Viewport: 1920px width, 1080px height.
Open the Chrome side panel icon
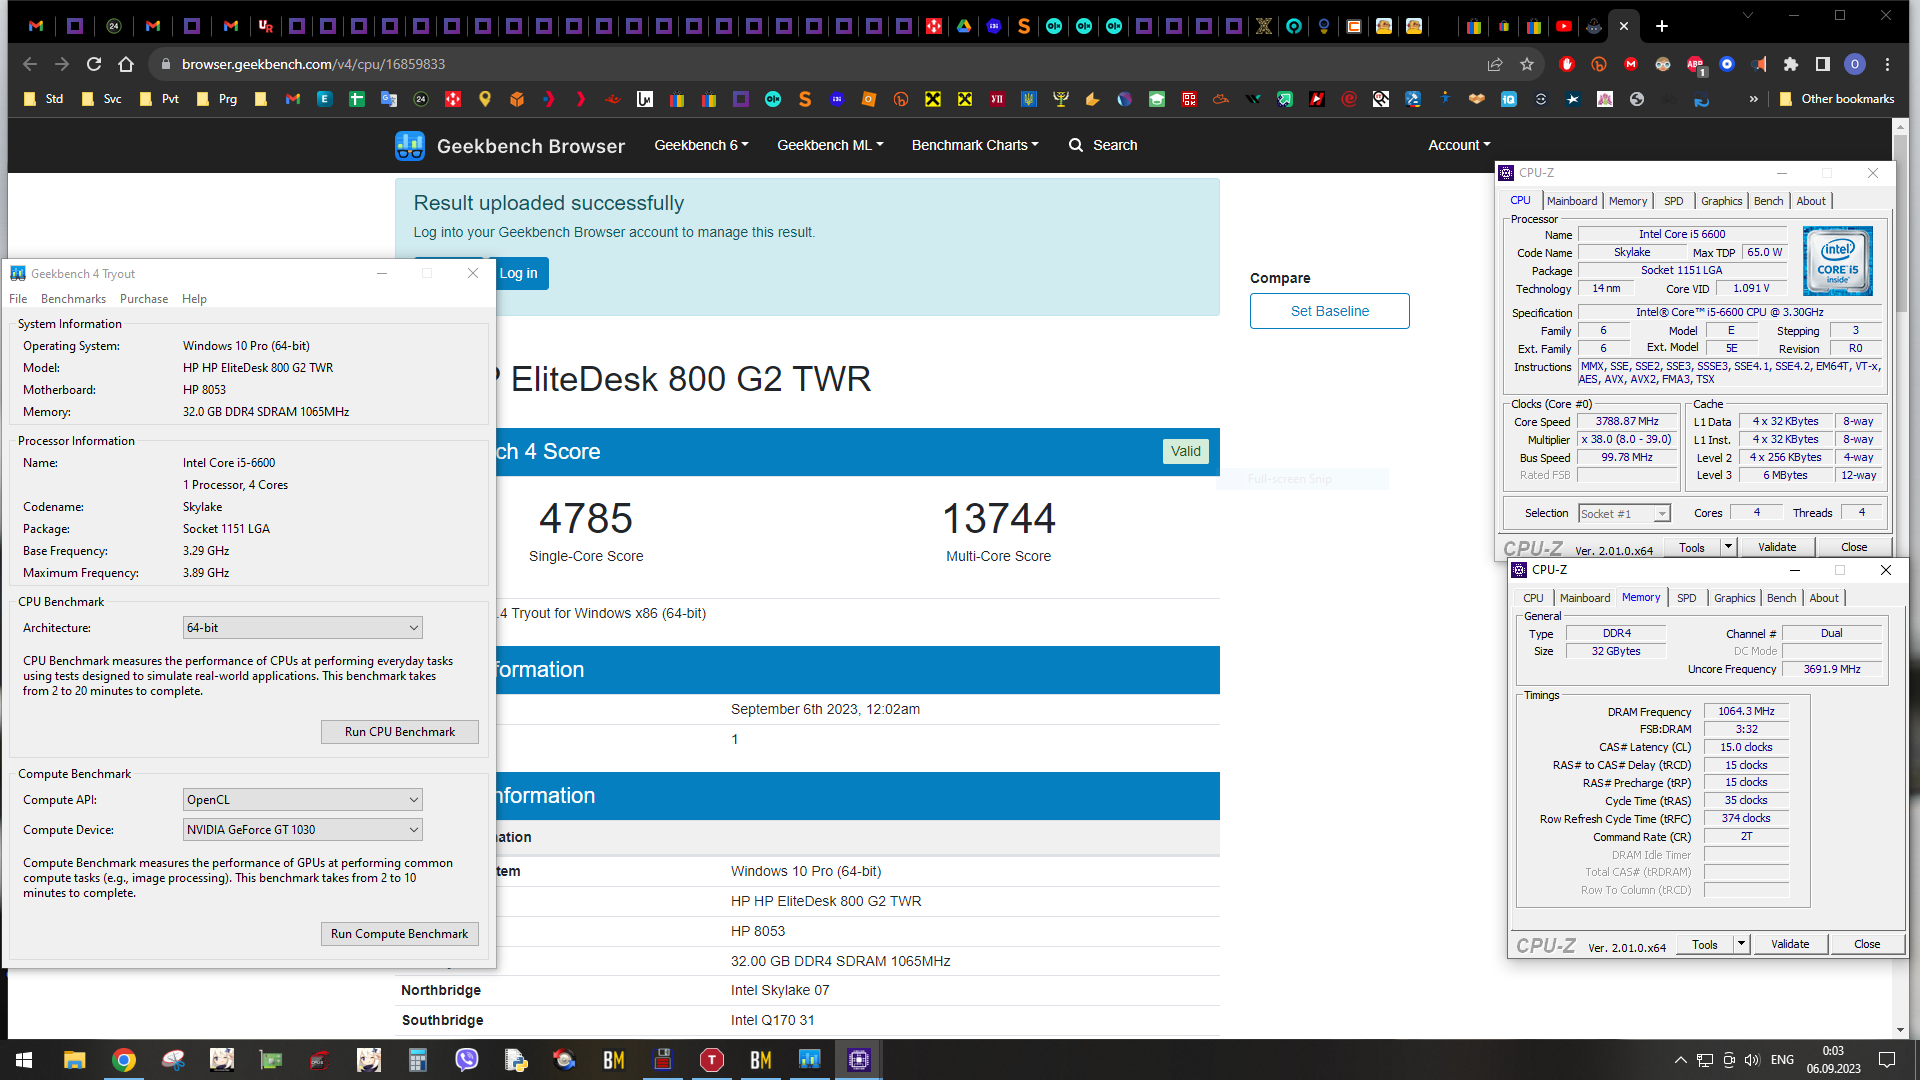click(x=1823, y=64)
